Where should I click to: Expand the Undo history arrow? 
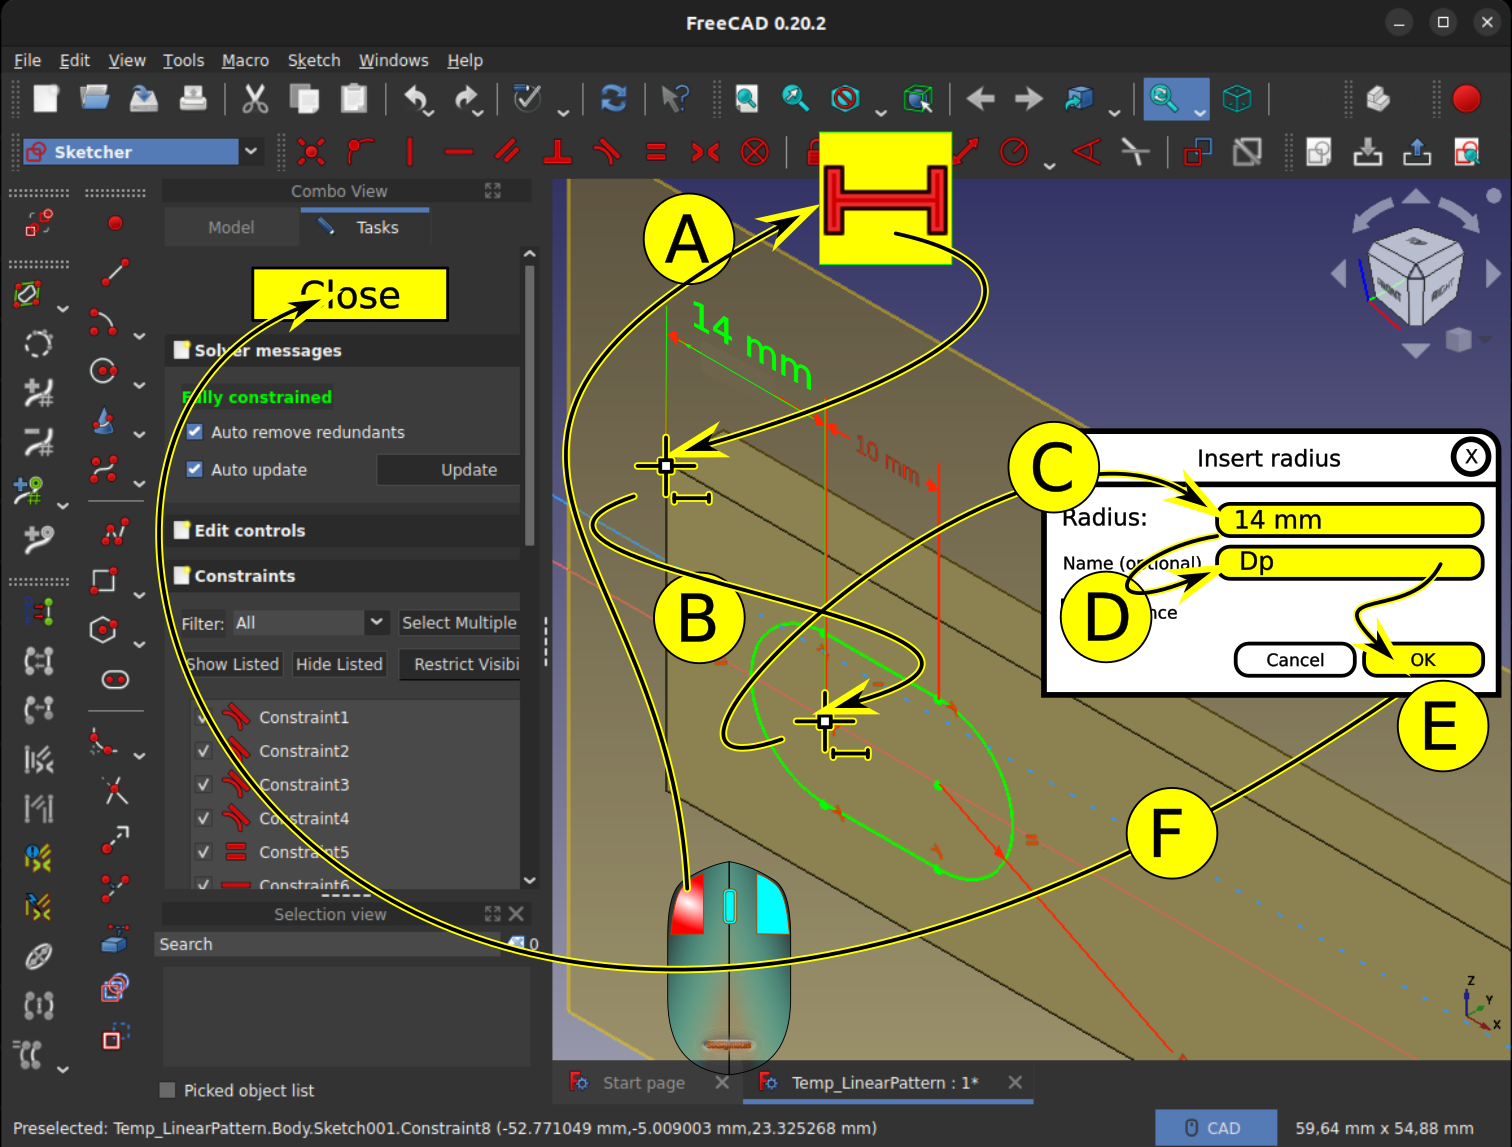(428, 113)
